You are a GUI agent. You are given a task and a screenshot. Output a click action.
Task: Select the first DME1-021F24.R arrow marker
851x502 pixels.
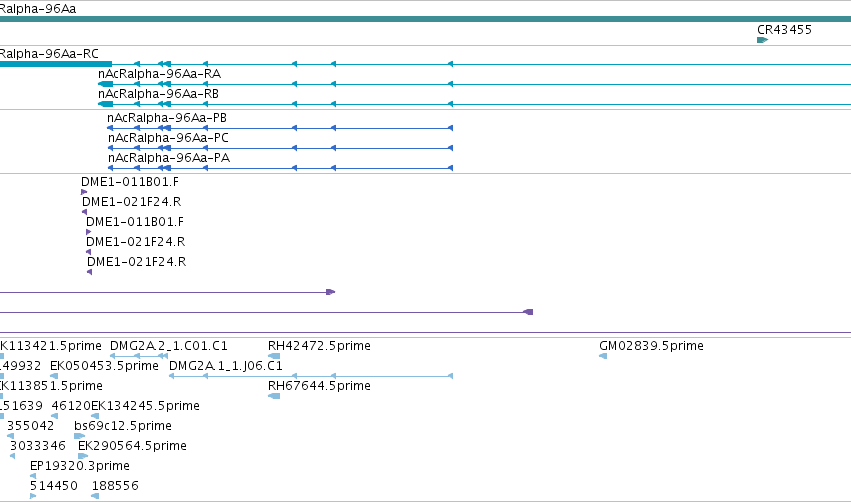coord(84,212)
